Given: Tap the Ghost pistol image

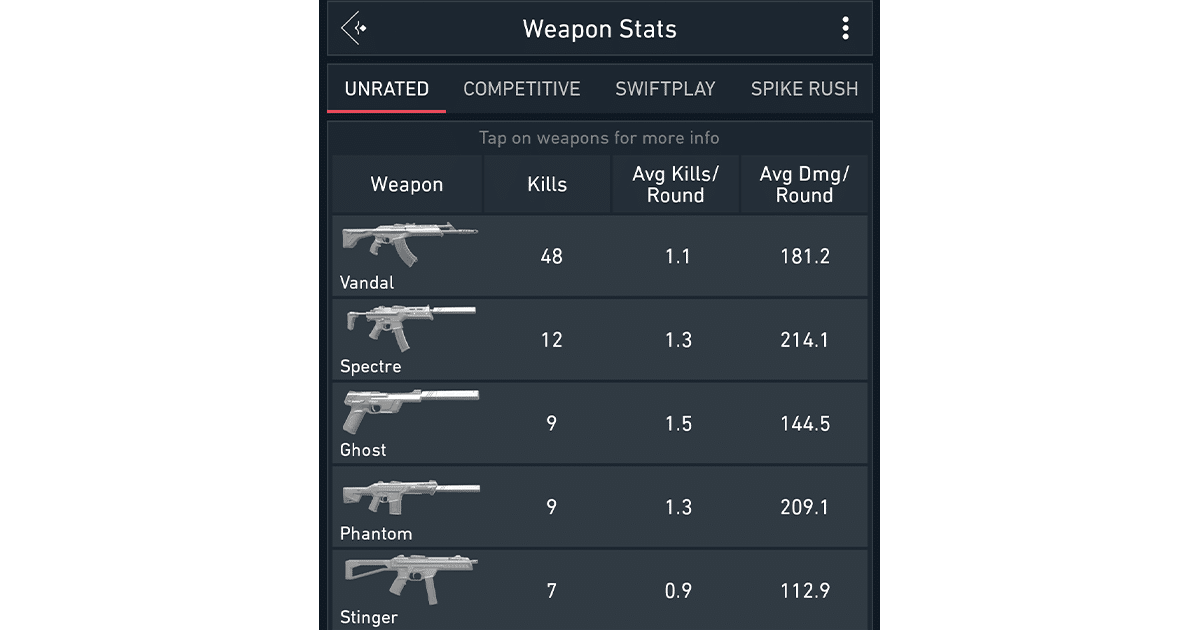Looking at the screenshot, I should click(x=410, y=411).
